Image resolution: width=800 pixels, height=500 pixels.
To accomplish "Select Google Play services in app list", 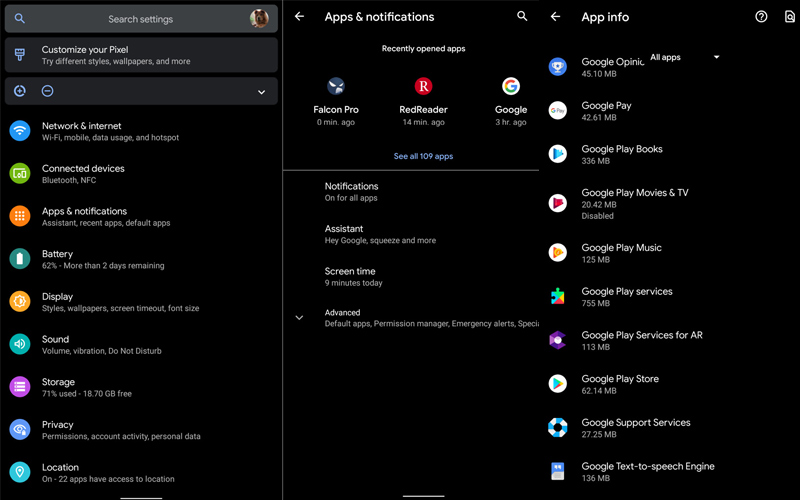I will 626,296.
